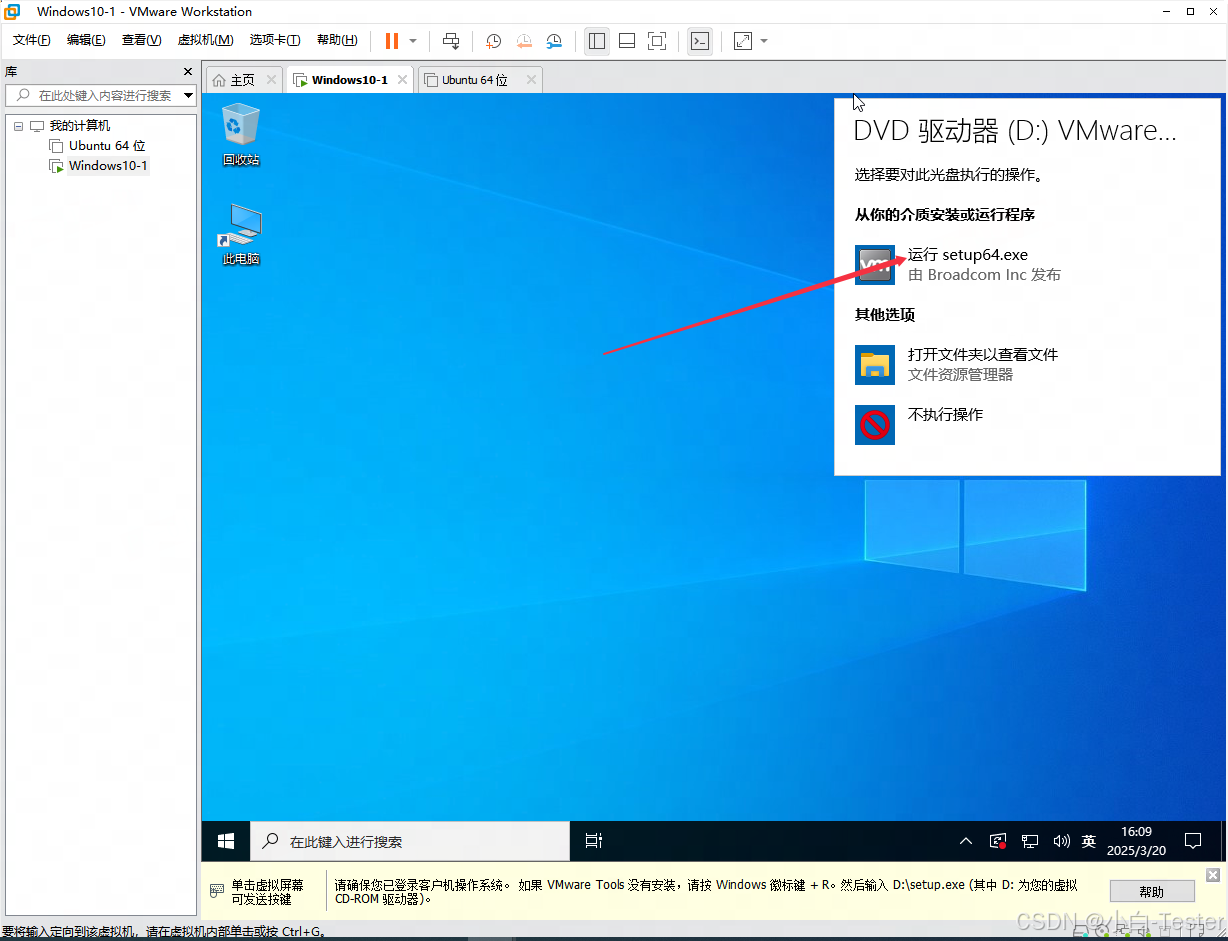Open the 帮助(H) menu
This screenshot has height=941, width=1228.
coord(337,40)
